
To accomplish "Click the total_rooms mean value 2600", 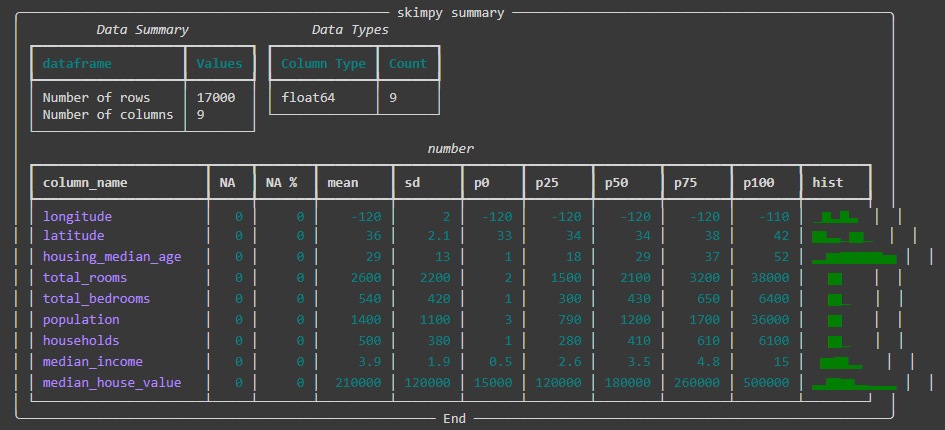I will [366, 278].
